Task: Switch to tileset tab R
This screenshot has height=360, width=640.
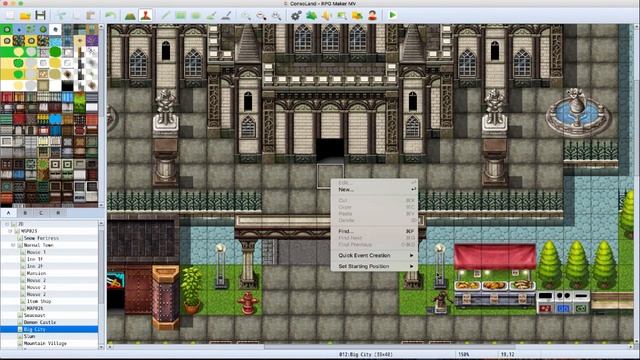Action: tap(58, 213)
